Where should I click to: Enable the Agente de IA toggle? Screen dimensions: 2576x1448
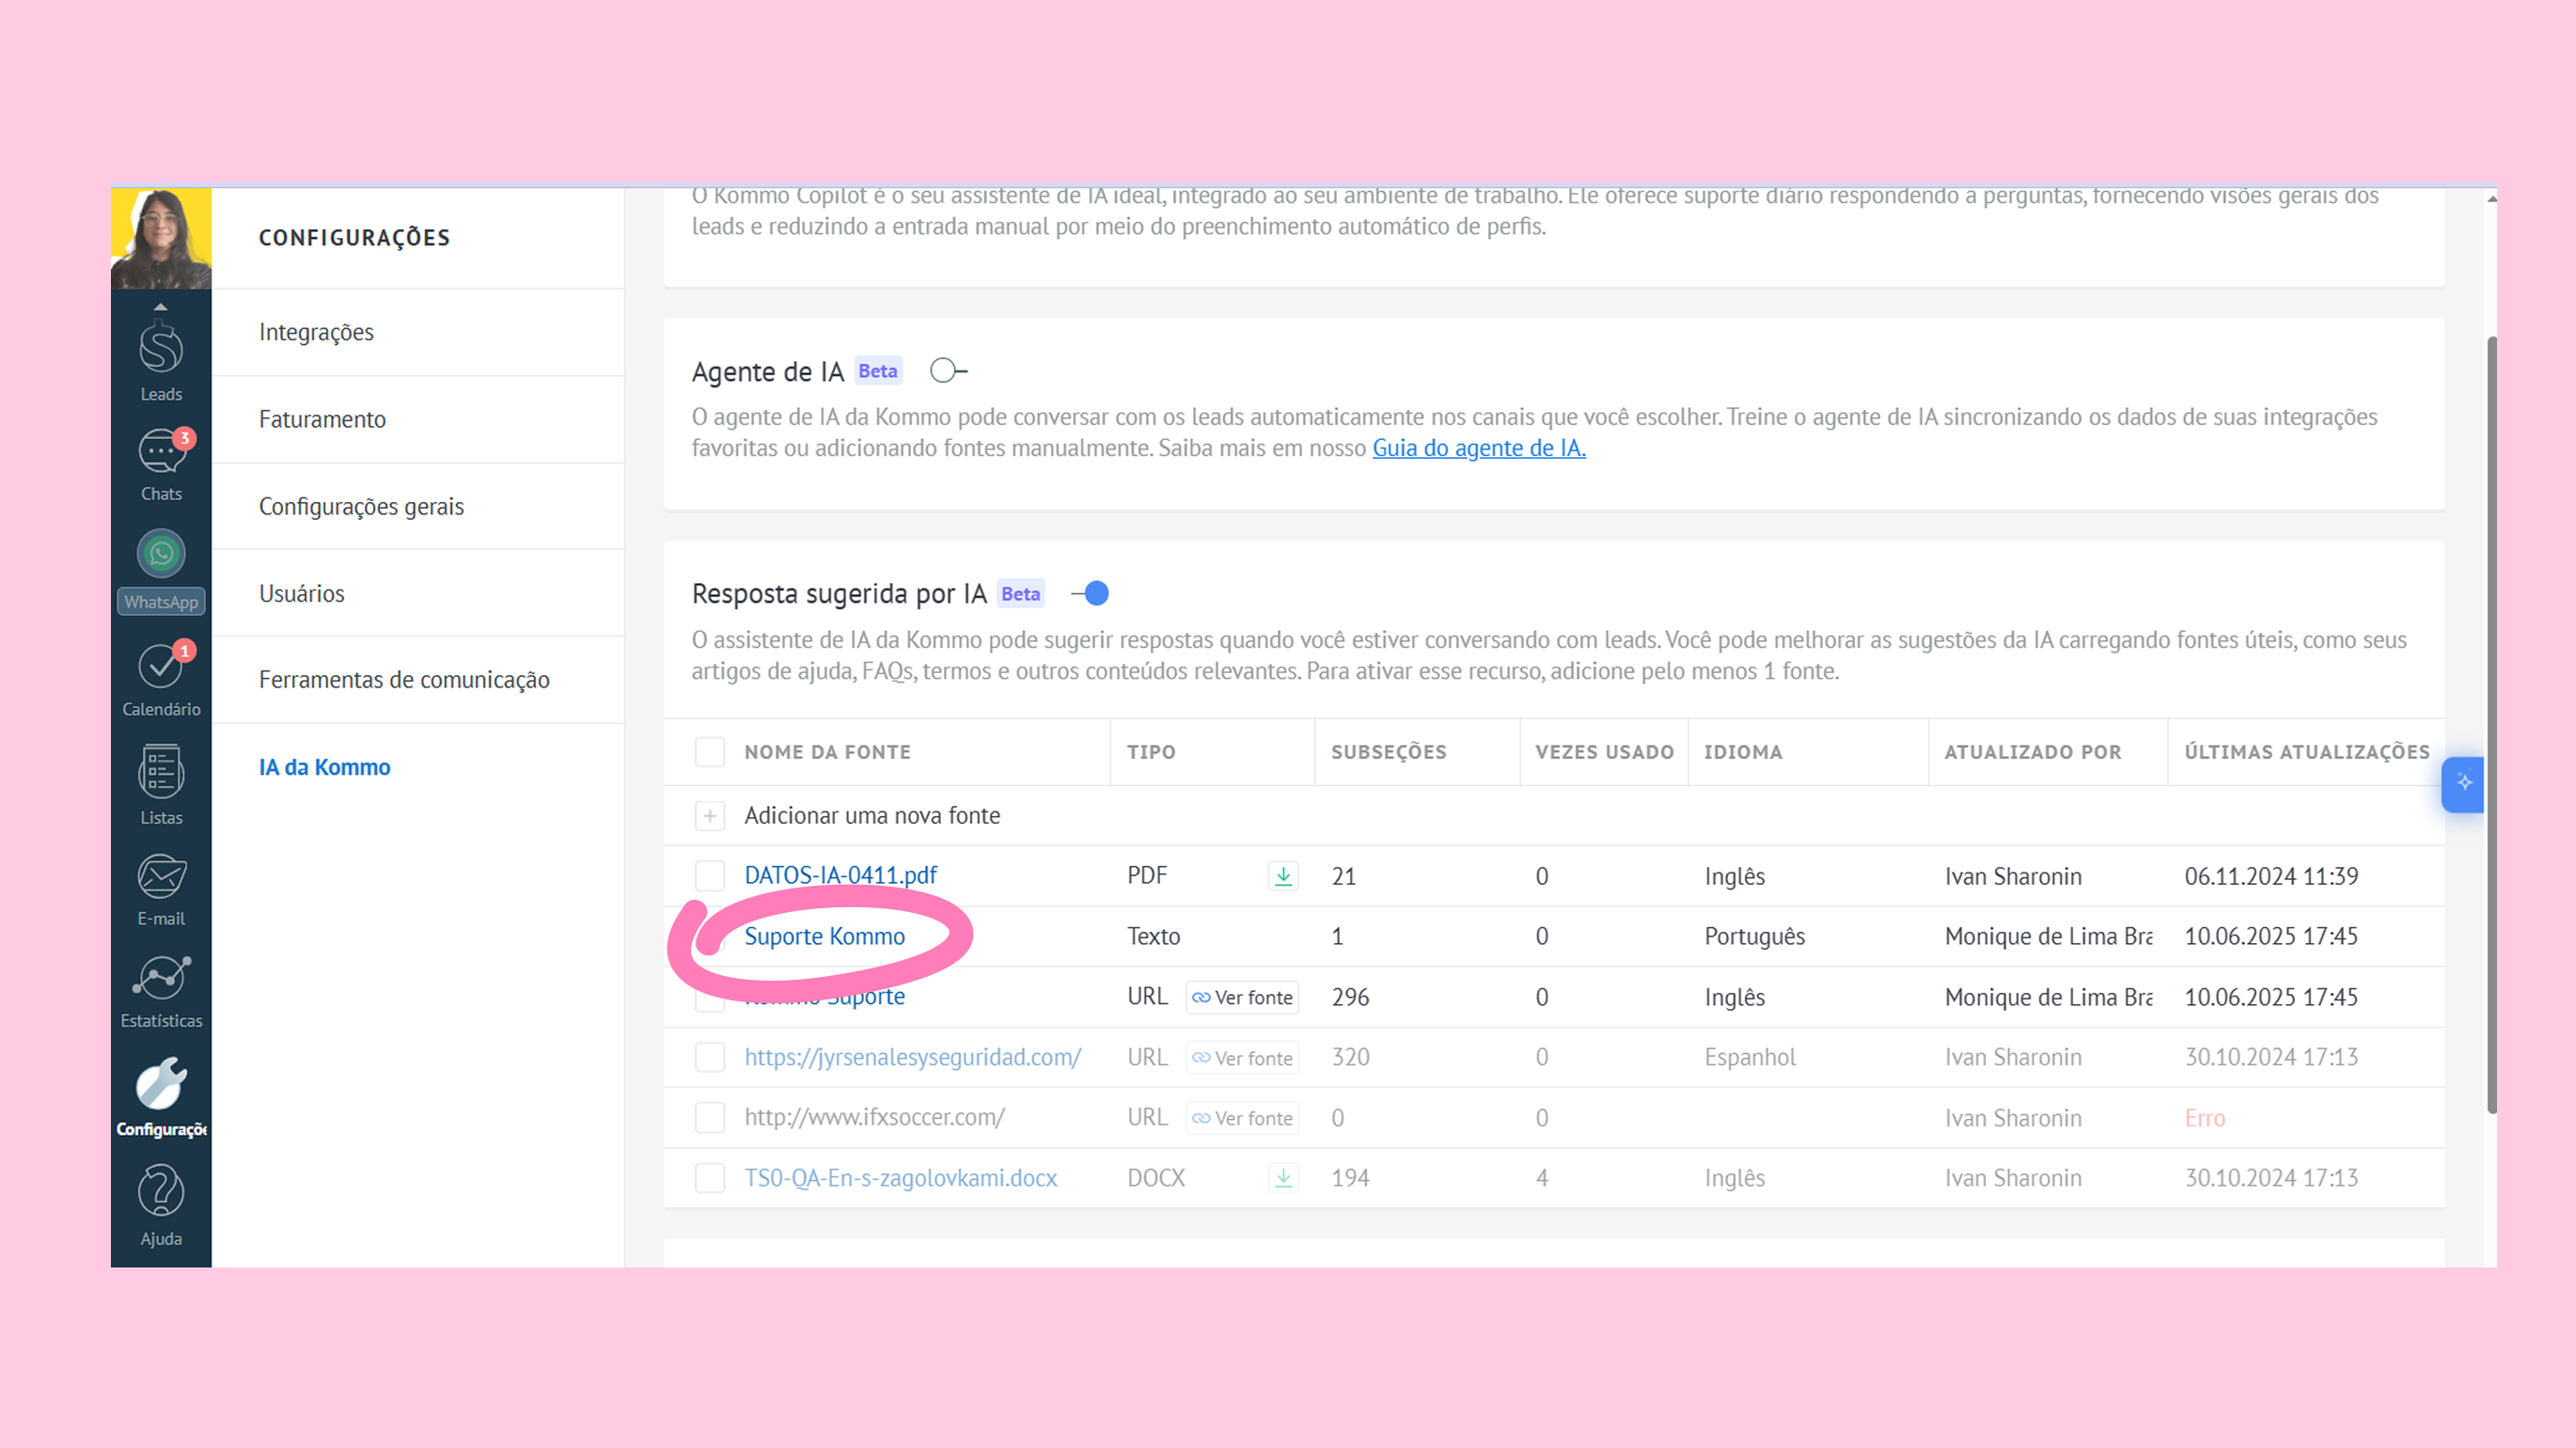pos(947,371)
